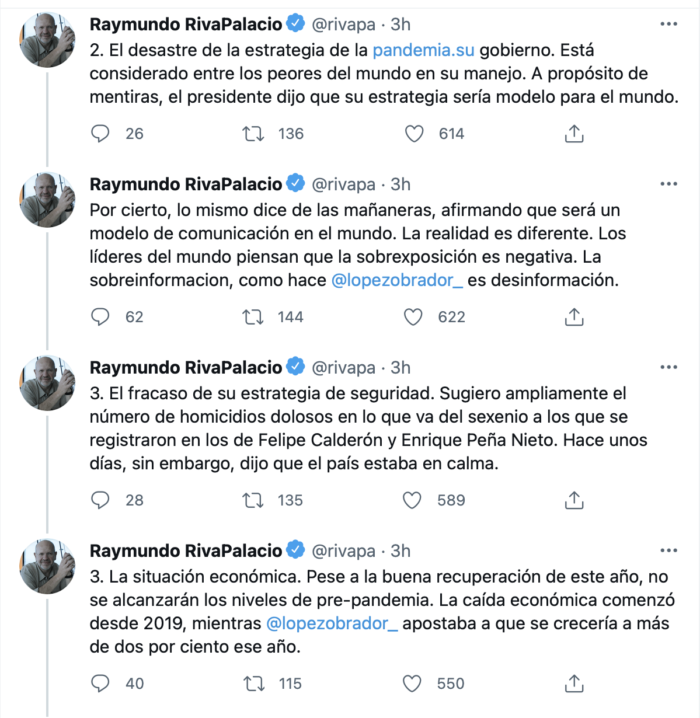Open more options for the seguridad tweet
700x718 pixels.
(668, 367)
